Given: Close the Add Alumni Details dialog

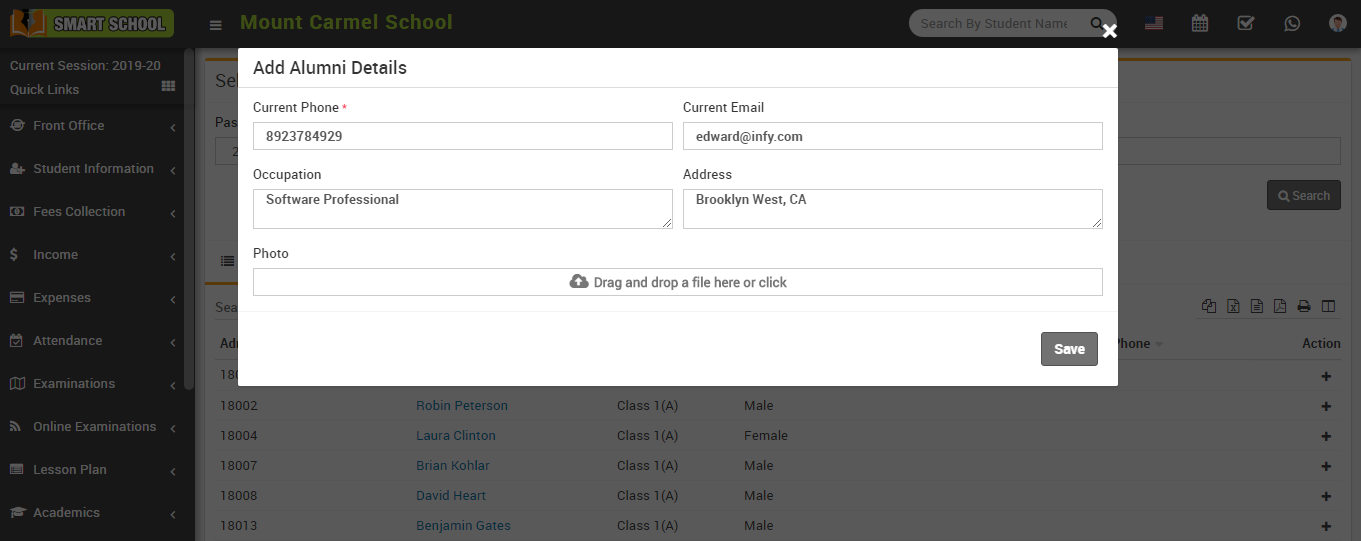Looking at the screenshot, I should pos(1109,31).
